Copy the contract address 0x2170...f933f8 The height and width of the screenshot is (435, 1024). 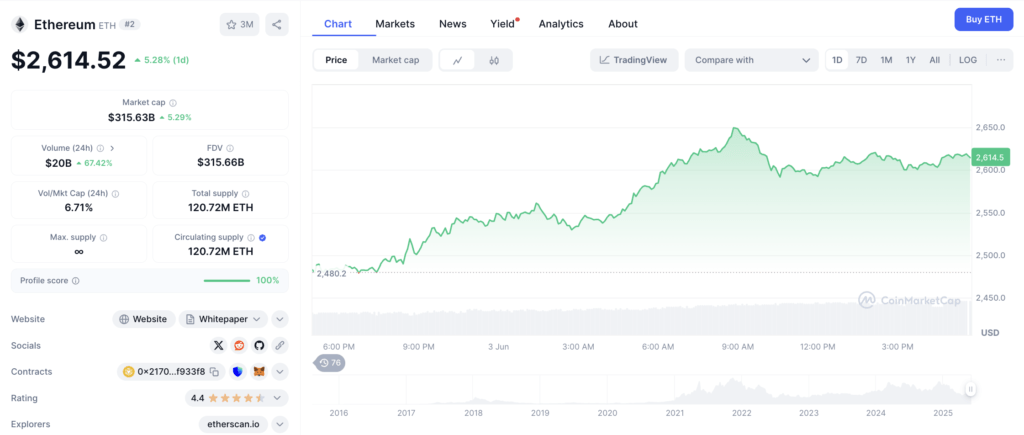pos(214,372)
